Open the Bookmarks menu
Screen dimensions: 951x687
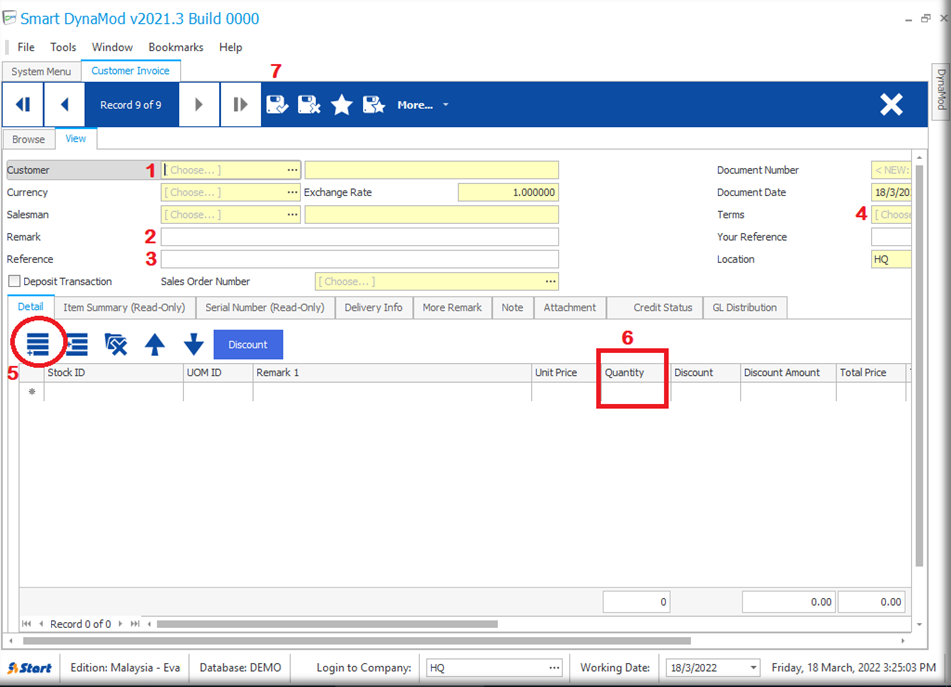176,47
